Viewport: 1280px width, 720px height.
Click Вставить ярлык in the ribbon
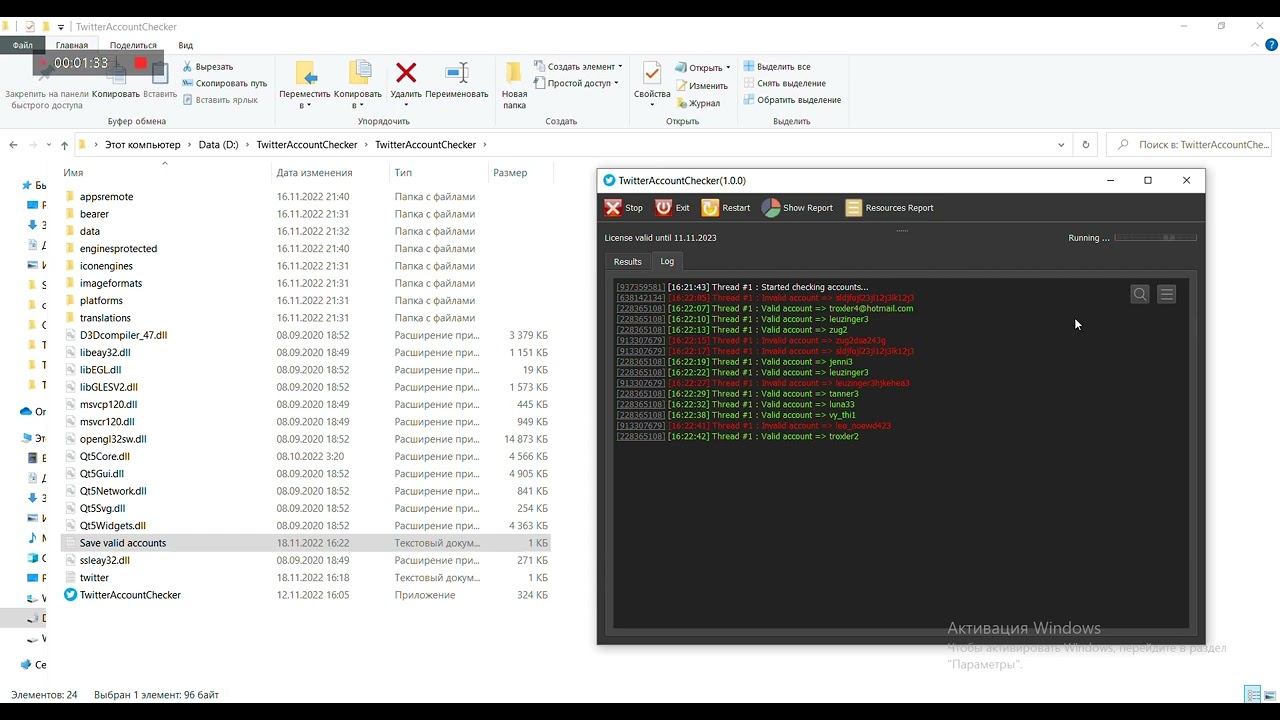tap(220, 100)
